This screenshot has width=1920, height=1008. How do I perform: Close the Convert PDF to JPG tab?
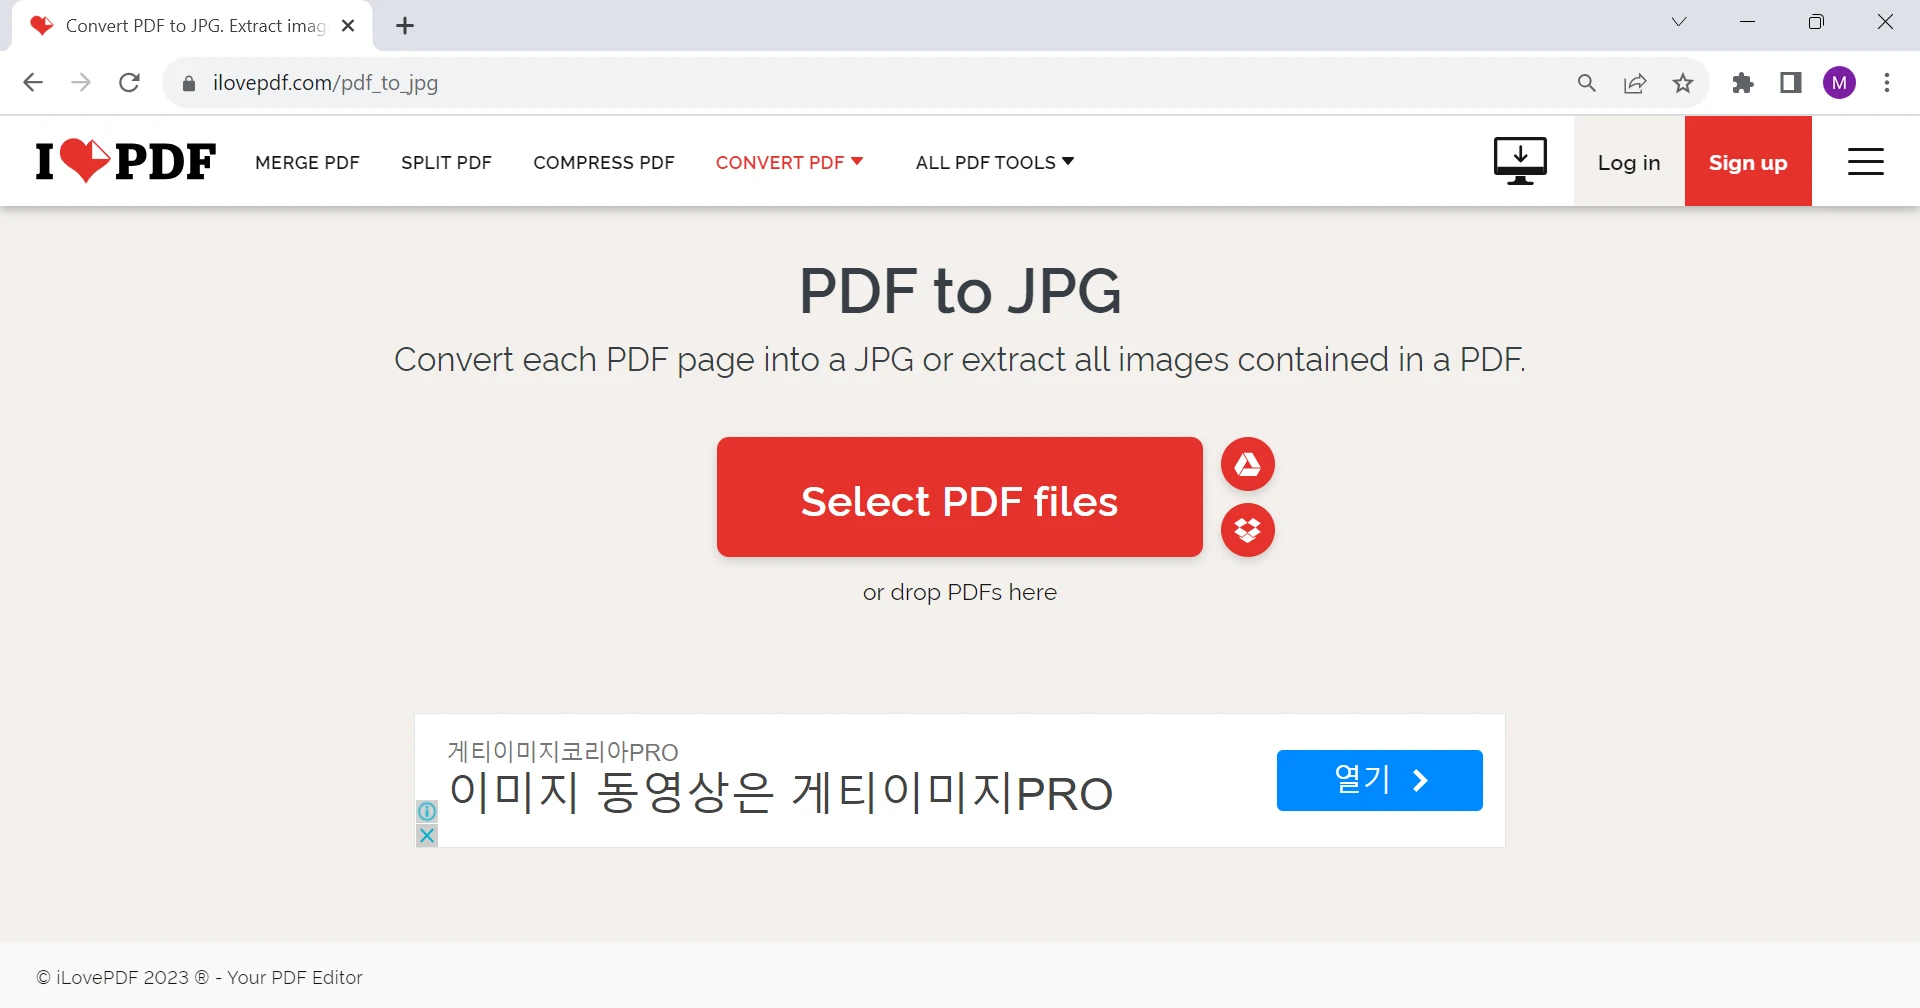point(348,26)
